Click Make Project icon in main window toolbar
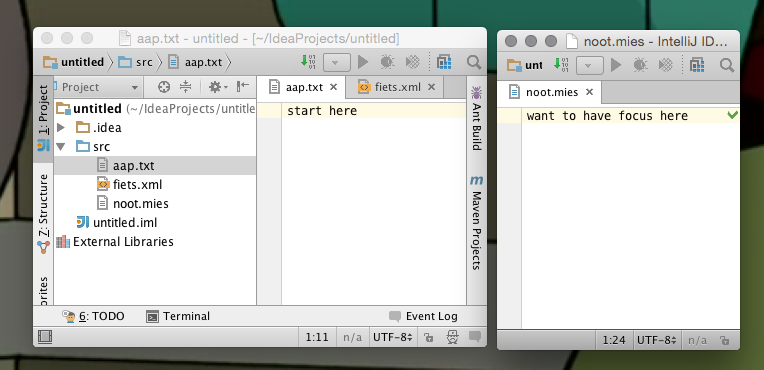The width and height of the screenshot is (764, 370). point(308,62)
